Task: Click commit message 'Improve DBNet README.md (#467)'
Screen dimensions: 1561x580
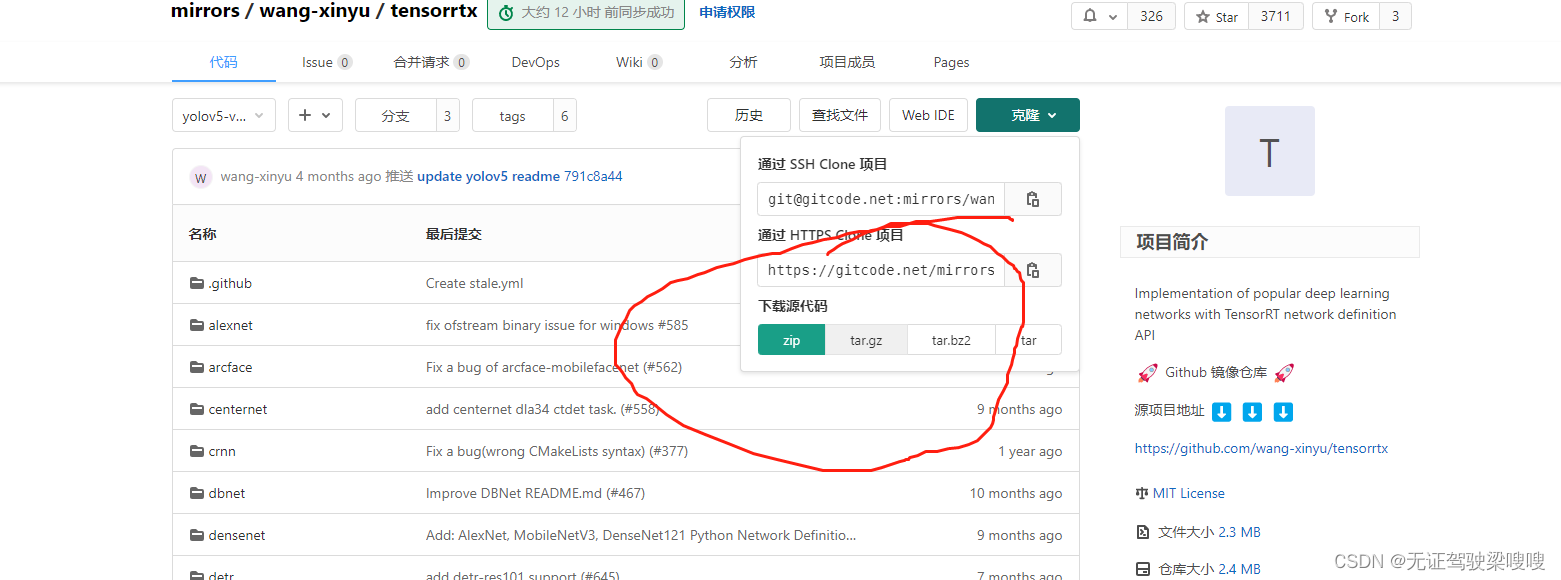Action: tap(535, 493)
